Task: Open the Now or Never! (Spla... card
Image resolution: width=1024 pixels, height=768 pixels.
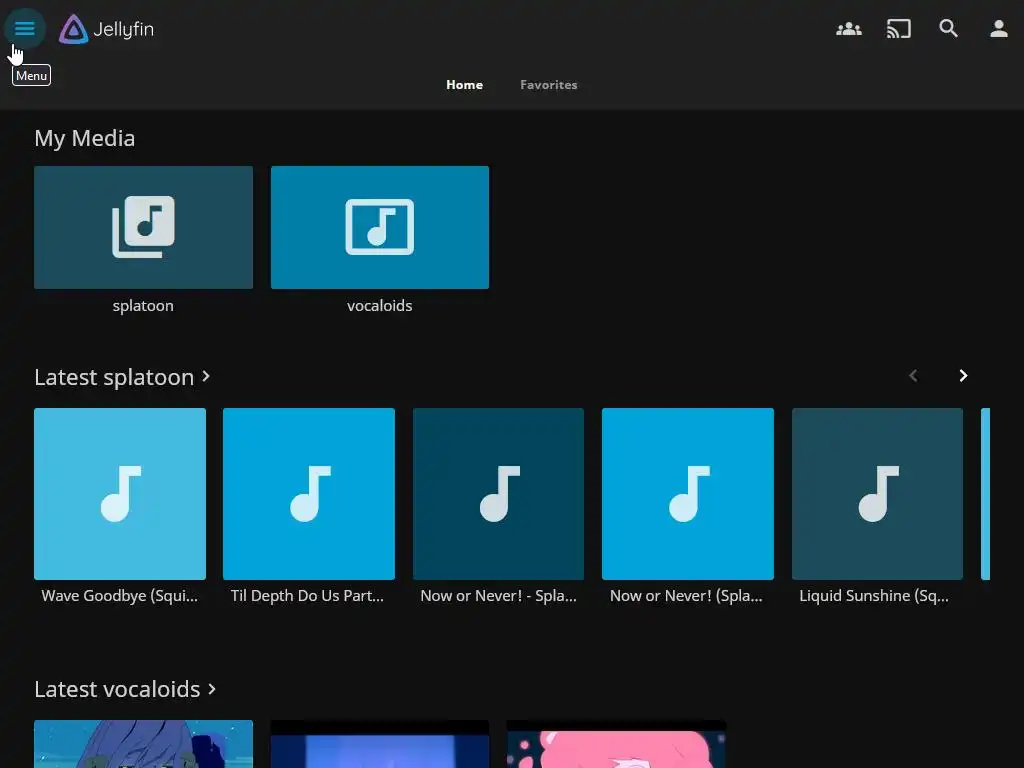Action: tap(688, 494)
